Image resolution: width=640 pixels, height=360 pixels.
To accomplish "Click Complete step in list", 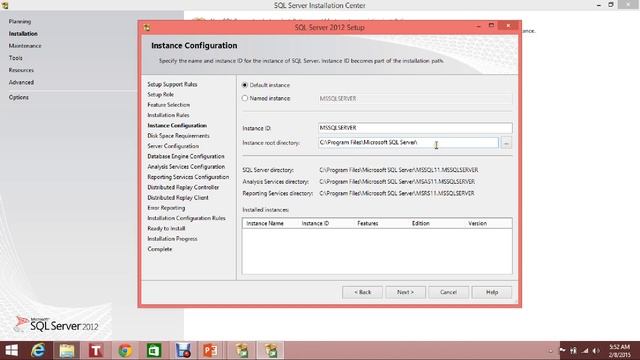I will [160, 249].
